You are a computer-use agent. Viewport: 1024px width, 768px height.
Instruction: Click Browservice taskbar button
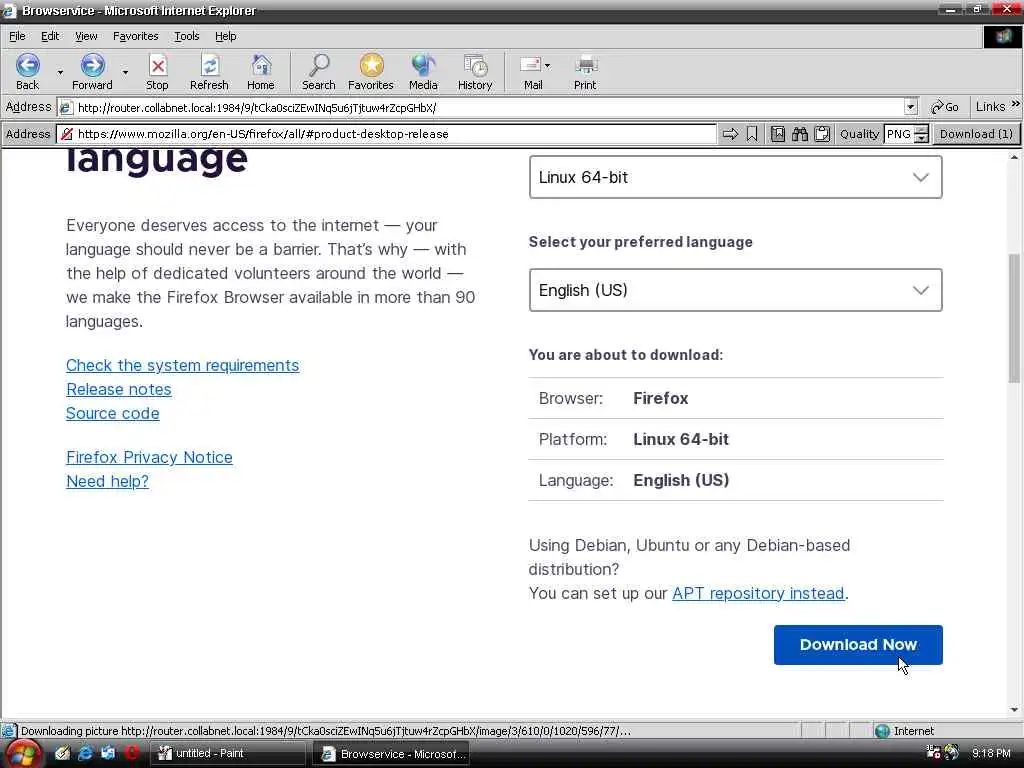392,754
